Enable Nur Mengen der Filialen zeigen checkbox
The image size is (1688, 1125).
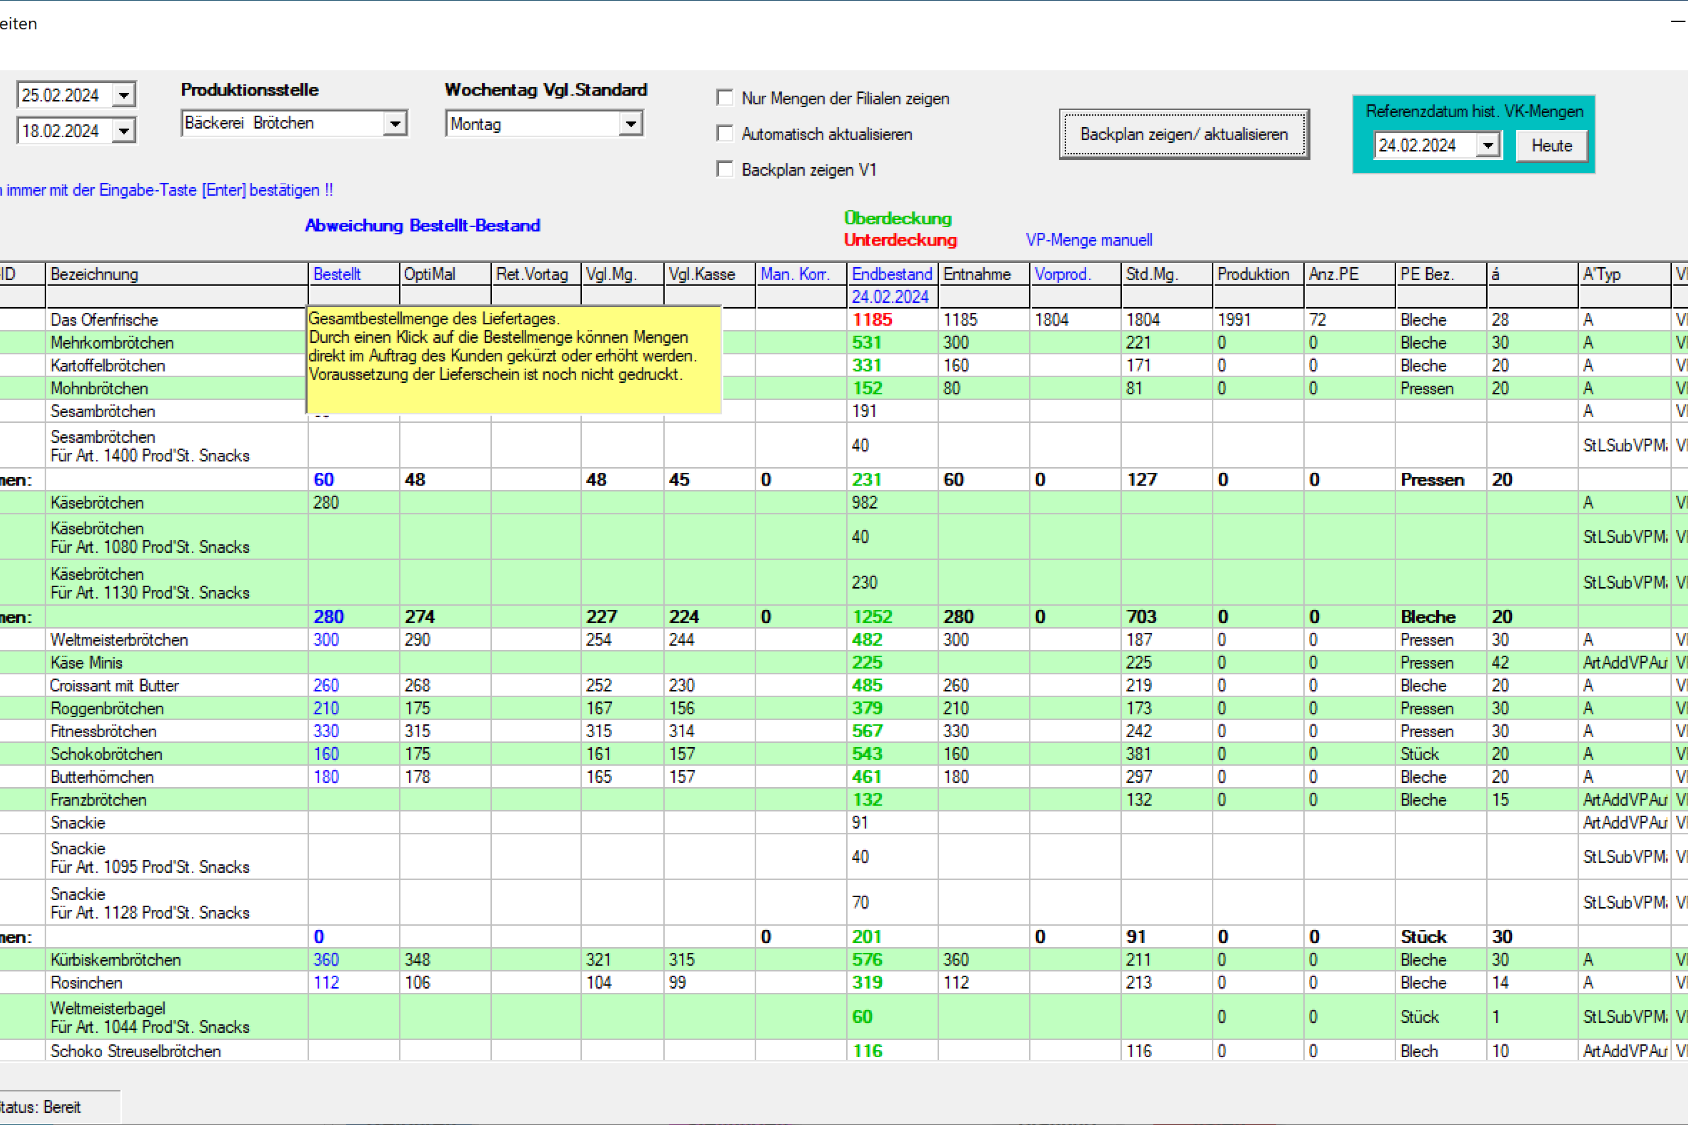725,98
